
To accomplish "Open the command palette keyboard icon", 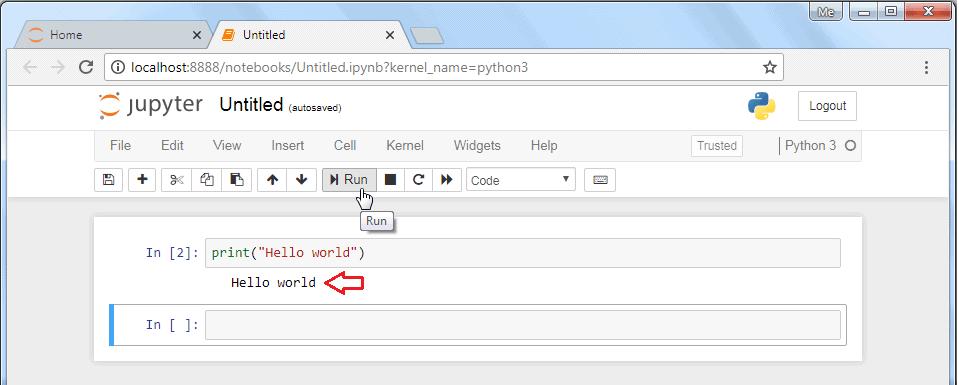I will 600,180.
